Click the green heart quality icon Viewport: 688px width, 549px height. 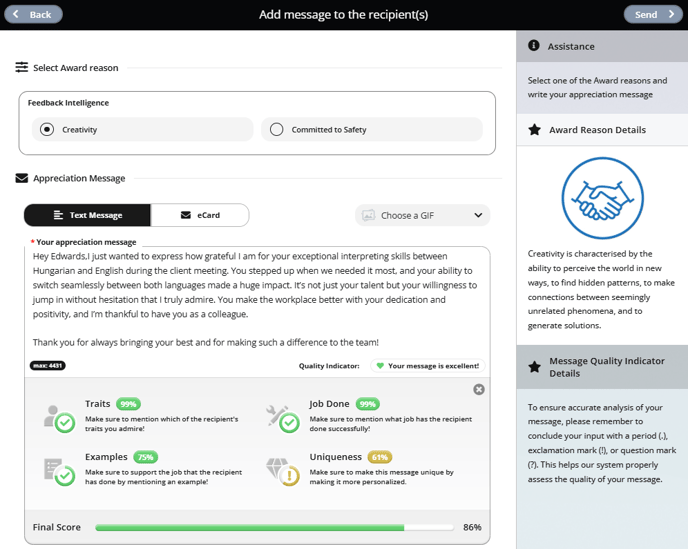[380, 366]
